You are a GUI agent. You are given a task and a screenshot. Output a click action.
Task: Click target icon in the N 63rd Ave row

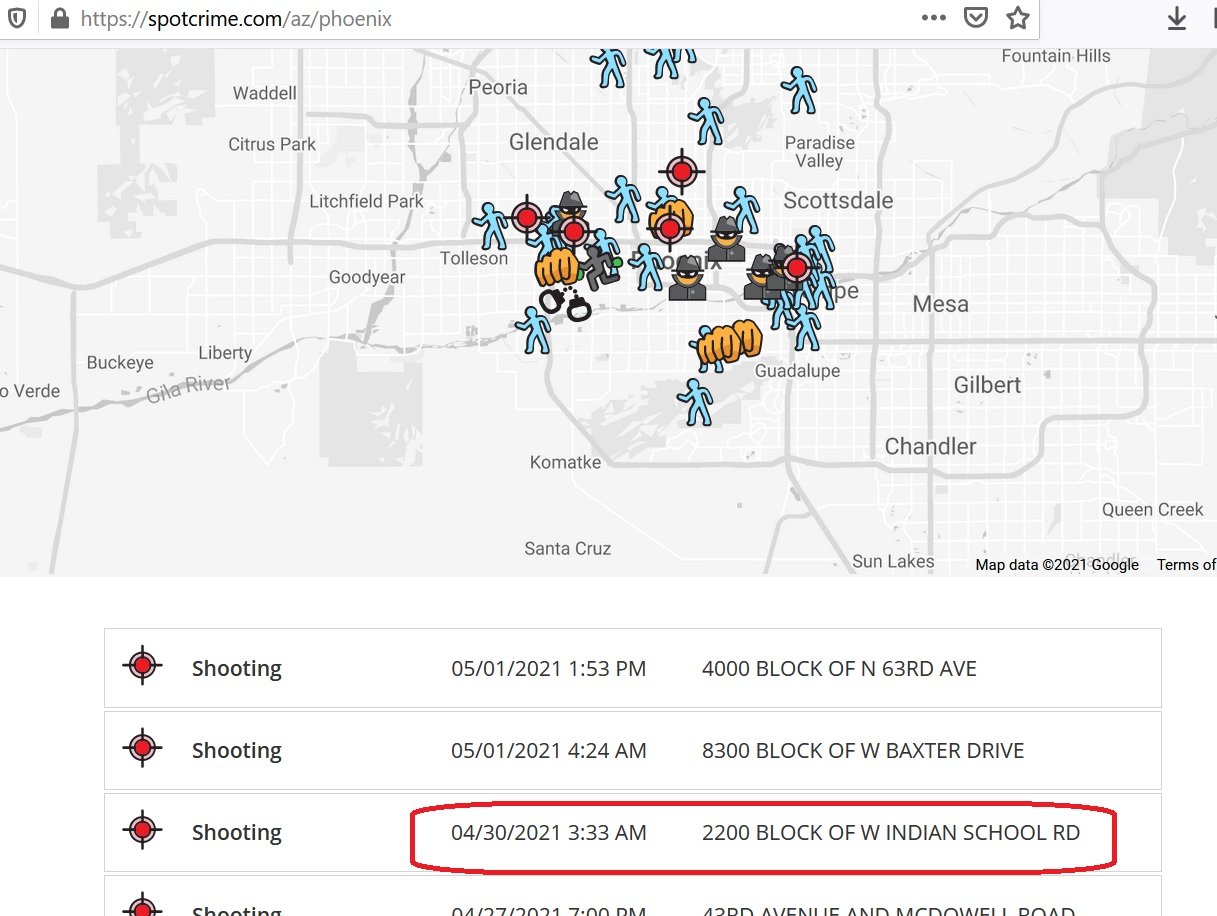[x=143, y=667]
